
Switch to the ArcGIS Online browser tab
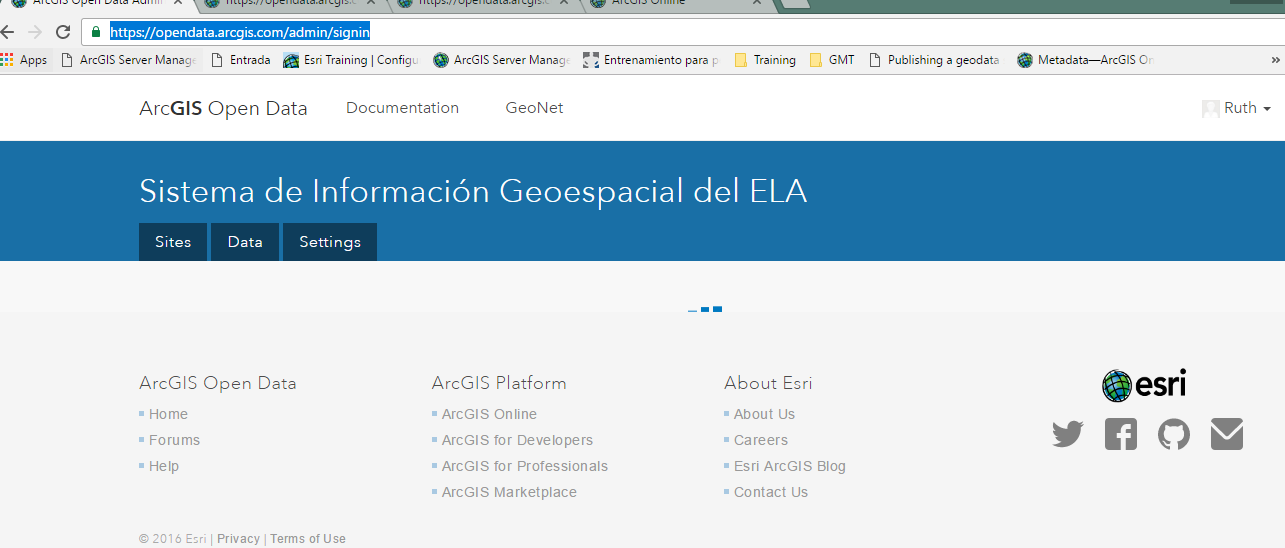pos(676,4)
